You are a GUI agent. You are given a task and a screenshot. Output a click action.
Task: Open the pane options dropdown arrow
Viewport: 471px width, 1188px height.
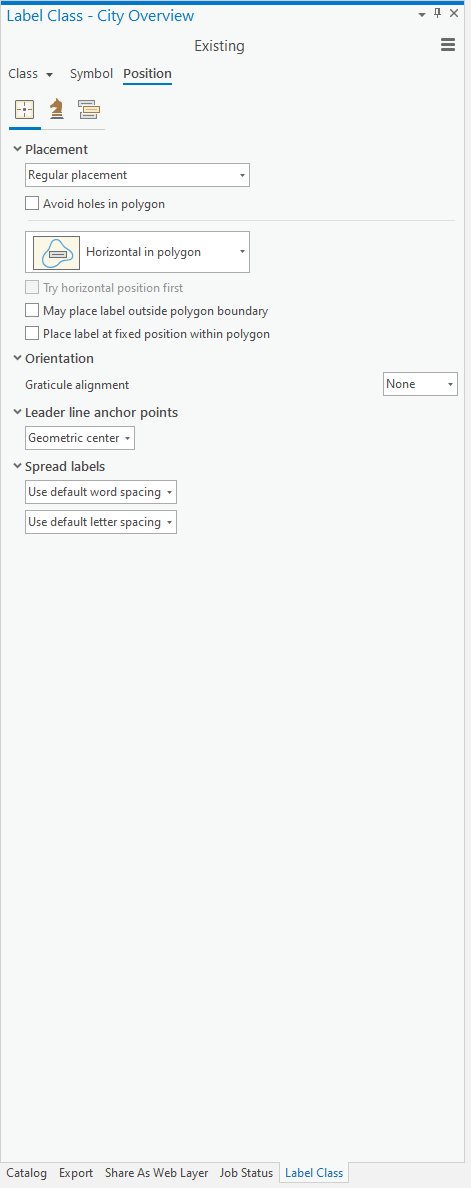422,15
